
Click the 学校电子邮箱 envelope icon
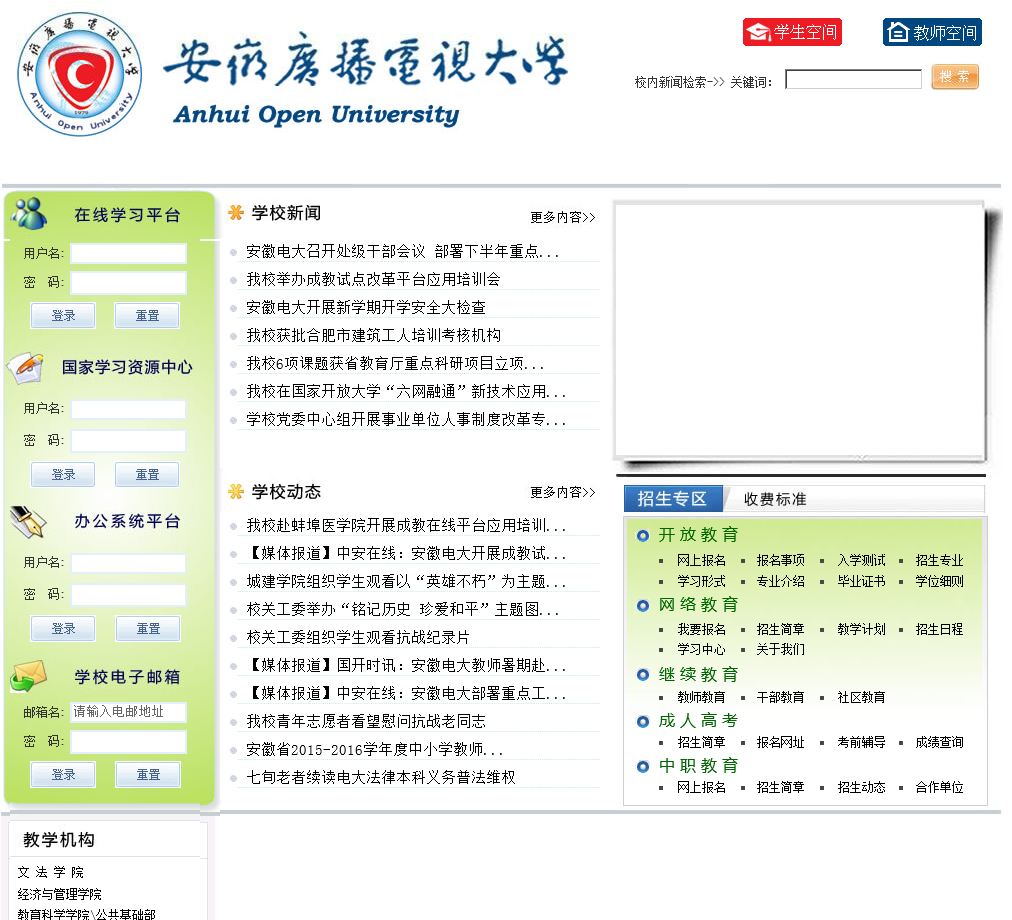coord(28,676)
